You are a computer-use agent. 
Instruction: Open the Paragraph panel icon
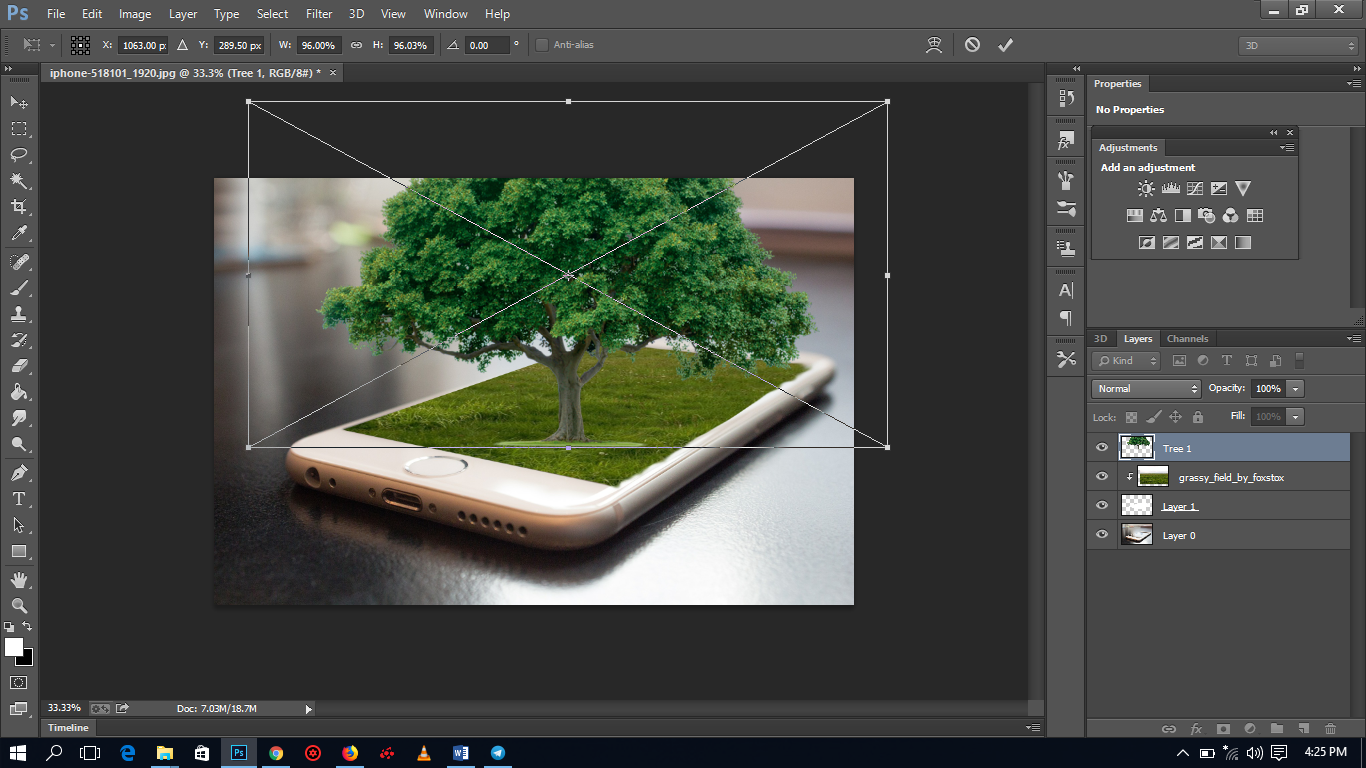1066,318
